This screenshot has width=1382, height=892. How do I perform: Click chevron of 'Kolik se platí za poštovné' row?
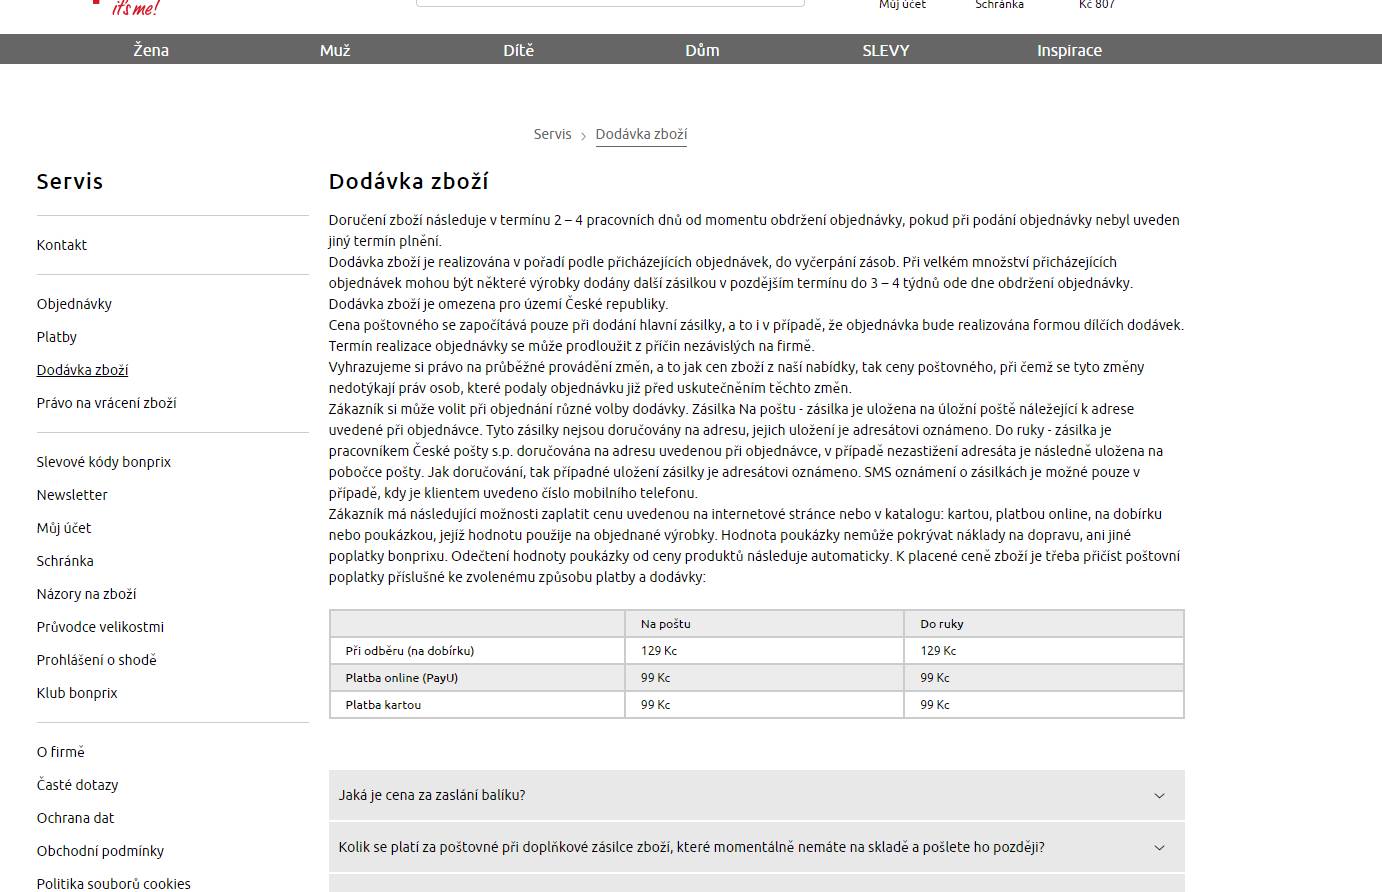(1159, 848)
